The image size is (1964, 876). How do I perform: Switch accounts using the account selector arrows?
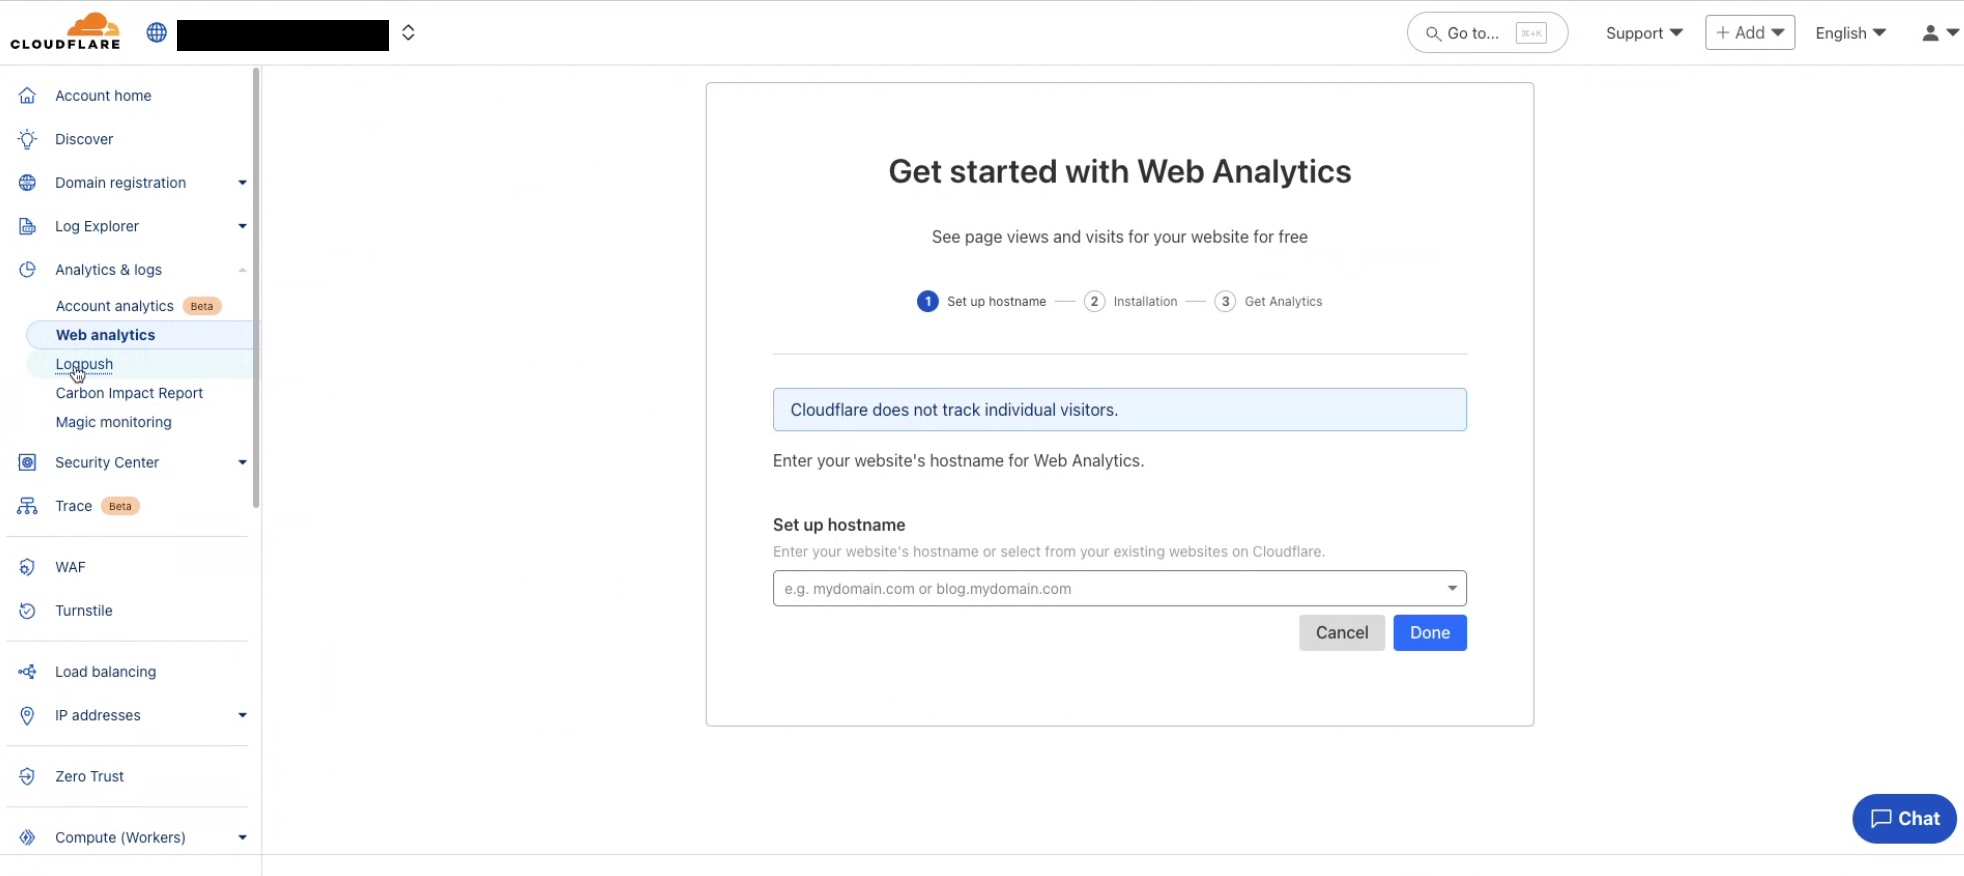coord(408,33)
